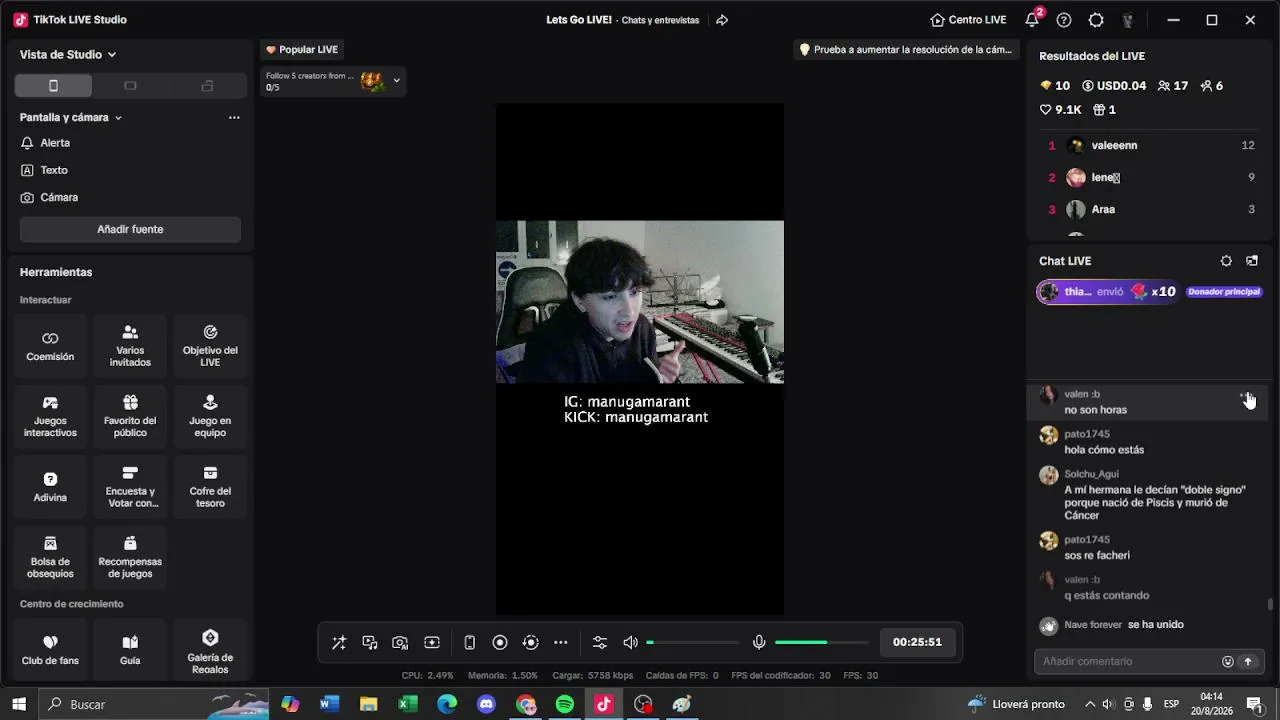1280x720 pixels.
Task: Select valeeenn in the ranking list
Action: 1150,145
